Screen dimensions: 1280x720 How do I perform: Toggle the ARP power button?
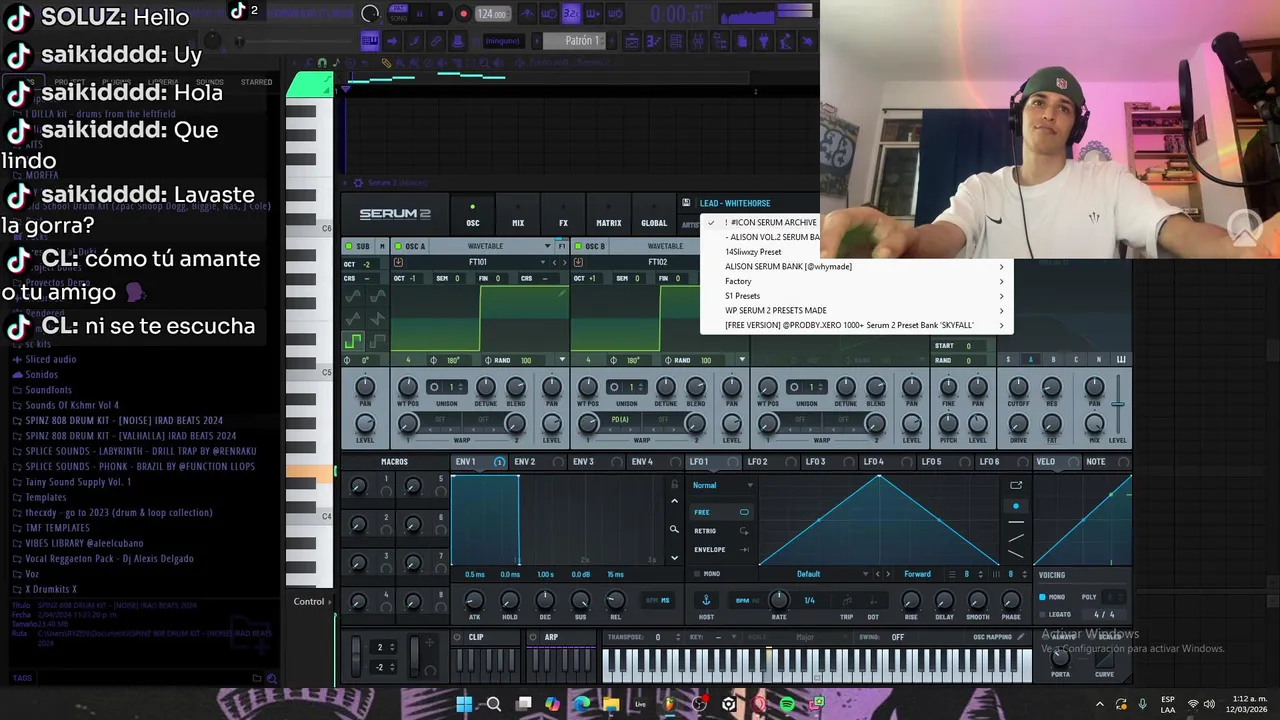coord(533,637)
